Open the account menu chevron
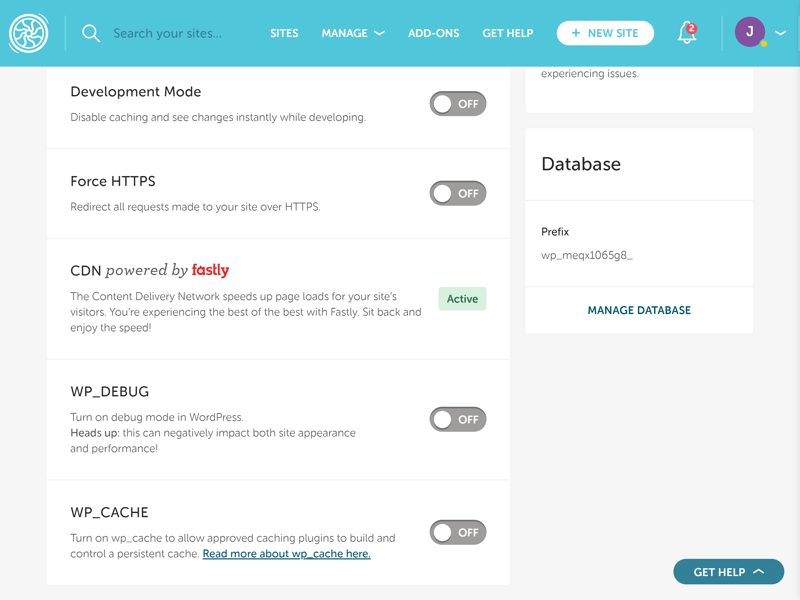The image size is (800, 600). (780, 33)
